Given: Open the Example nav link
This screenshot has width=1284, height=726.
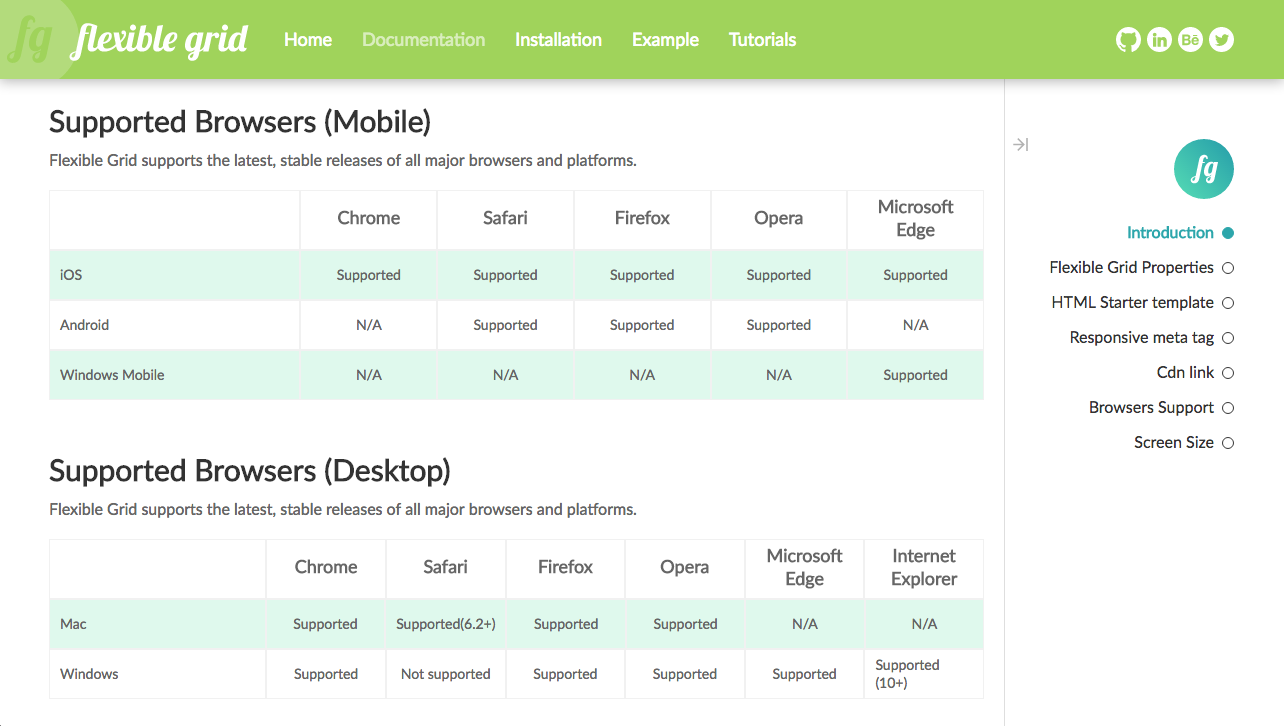Looking at the screenshot, I should 665,40.
